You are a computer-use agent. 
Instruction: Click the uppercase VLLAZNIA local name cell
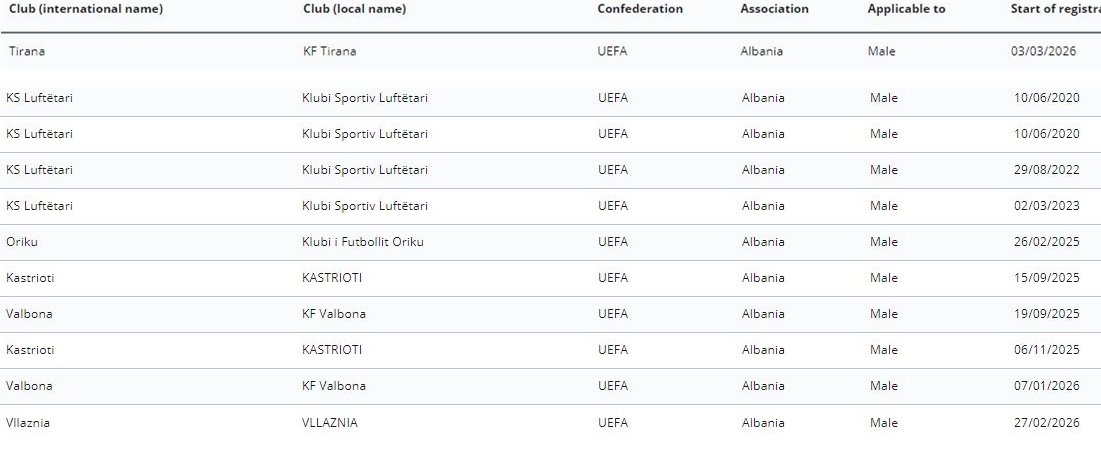coord(329,423)
